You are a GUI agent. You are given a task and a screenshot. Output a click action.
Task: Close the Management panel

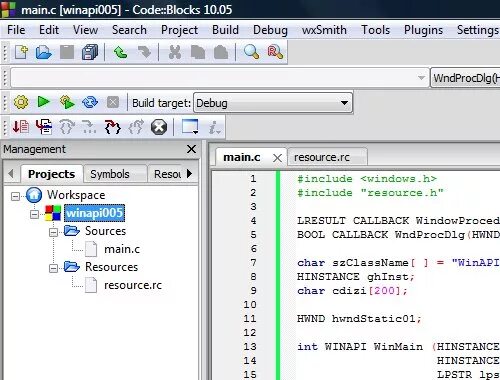click(191, 149)
